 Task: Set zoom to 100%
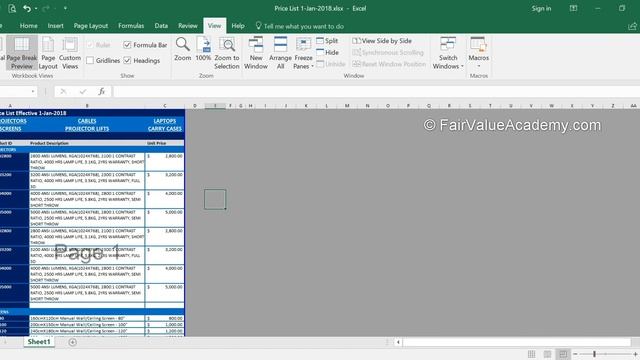coord(203,49)
